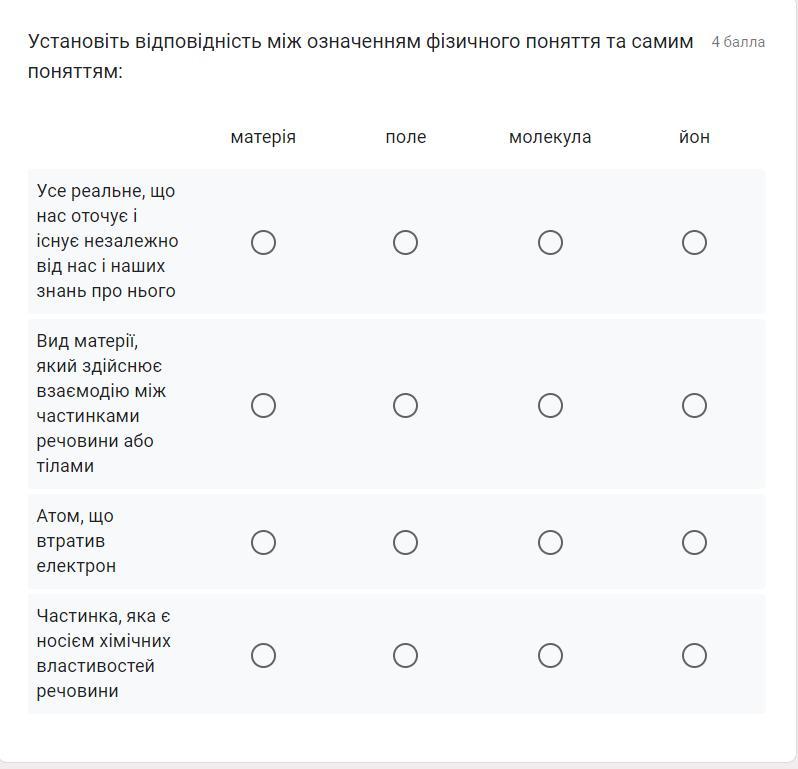Select 'матерія' for 'Усе реальне' row
Viewport: 798px width, 769px height.
point(263,242)
